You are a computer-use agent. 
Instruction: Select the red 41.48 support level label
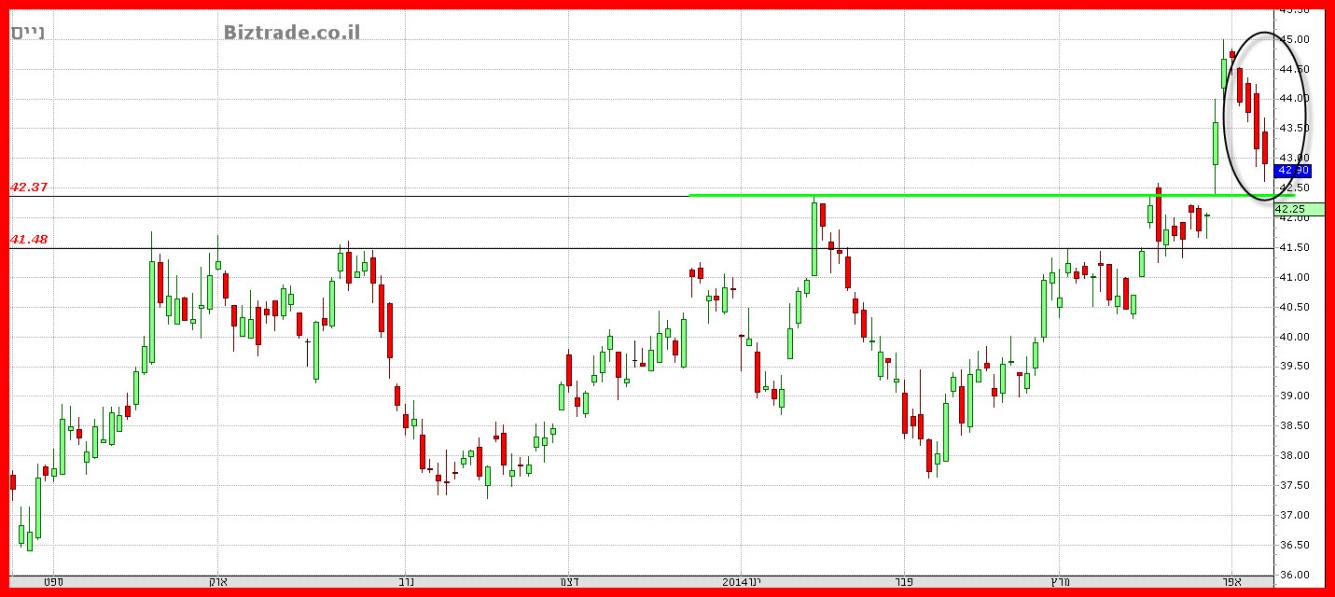tap(29, 240)
